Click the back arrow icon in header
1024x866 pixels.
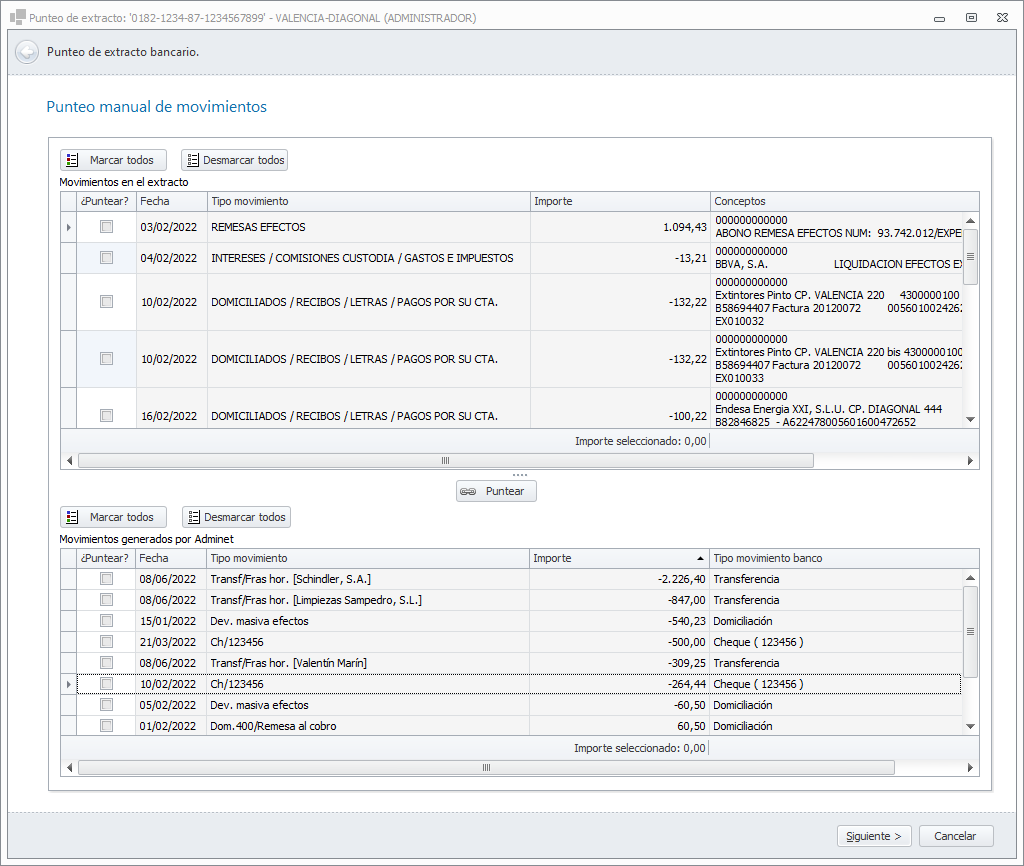[x=27, y=52]
